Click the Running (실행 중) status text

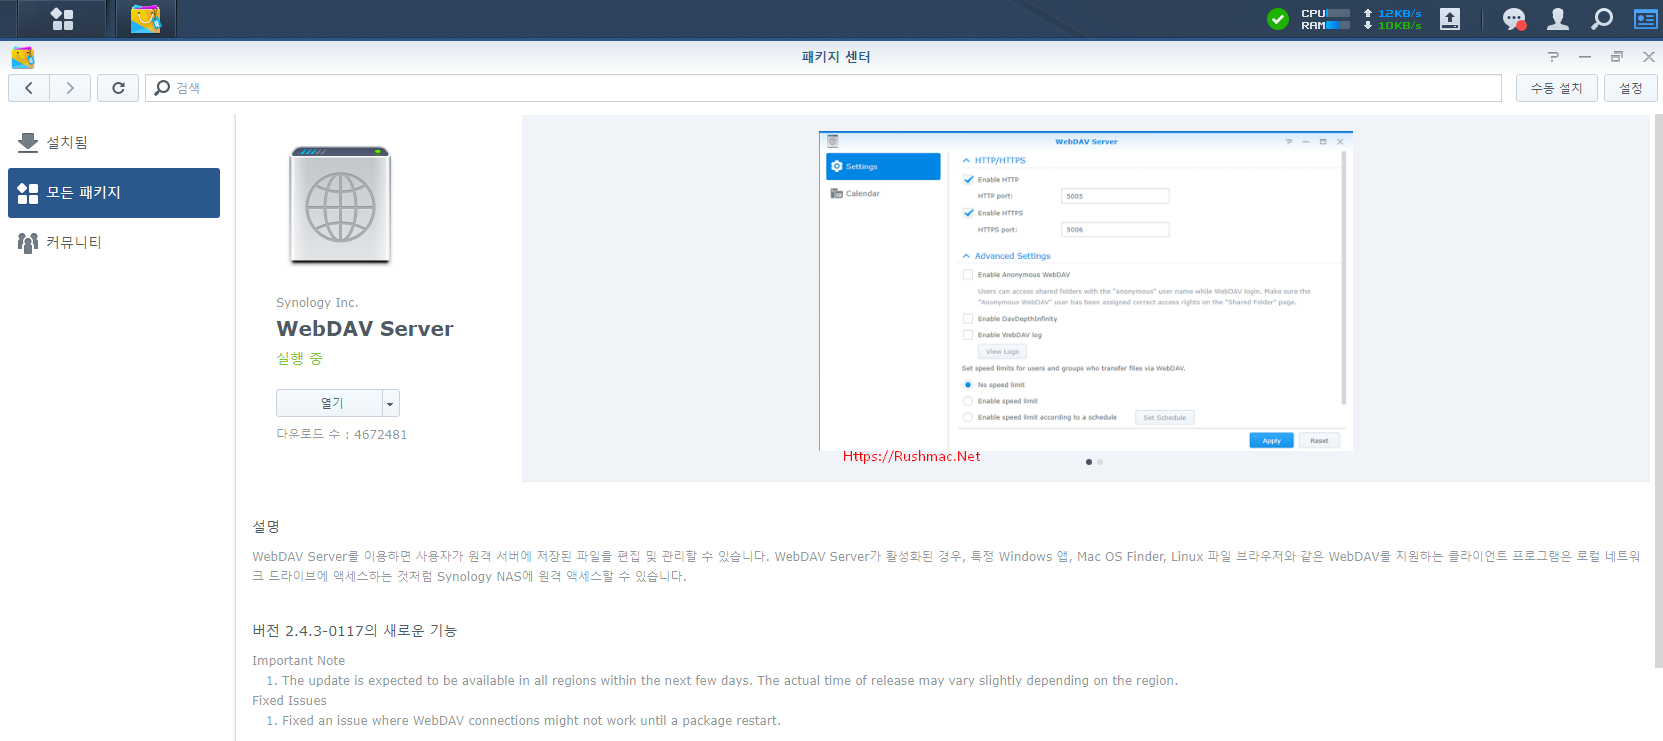pyautogui.click(x=299, y=359)
